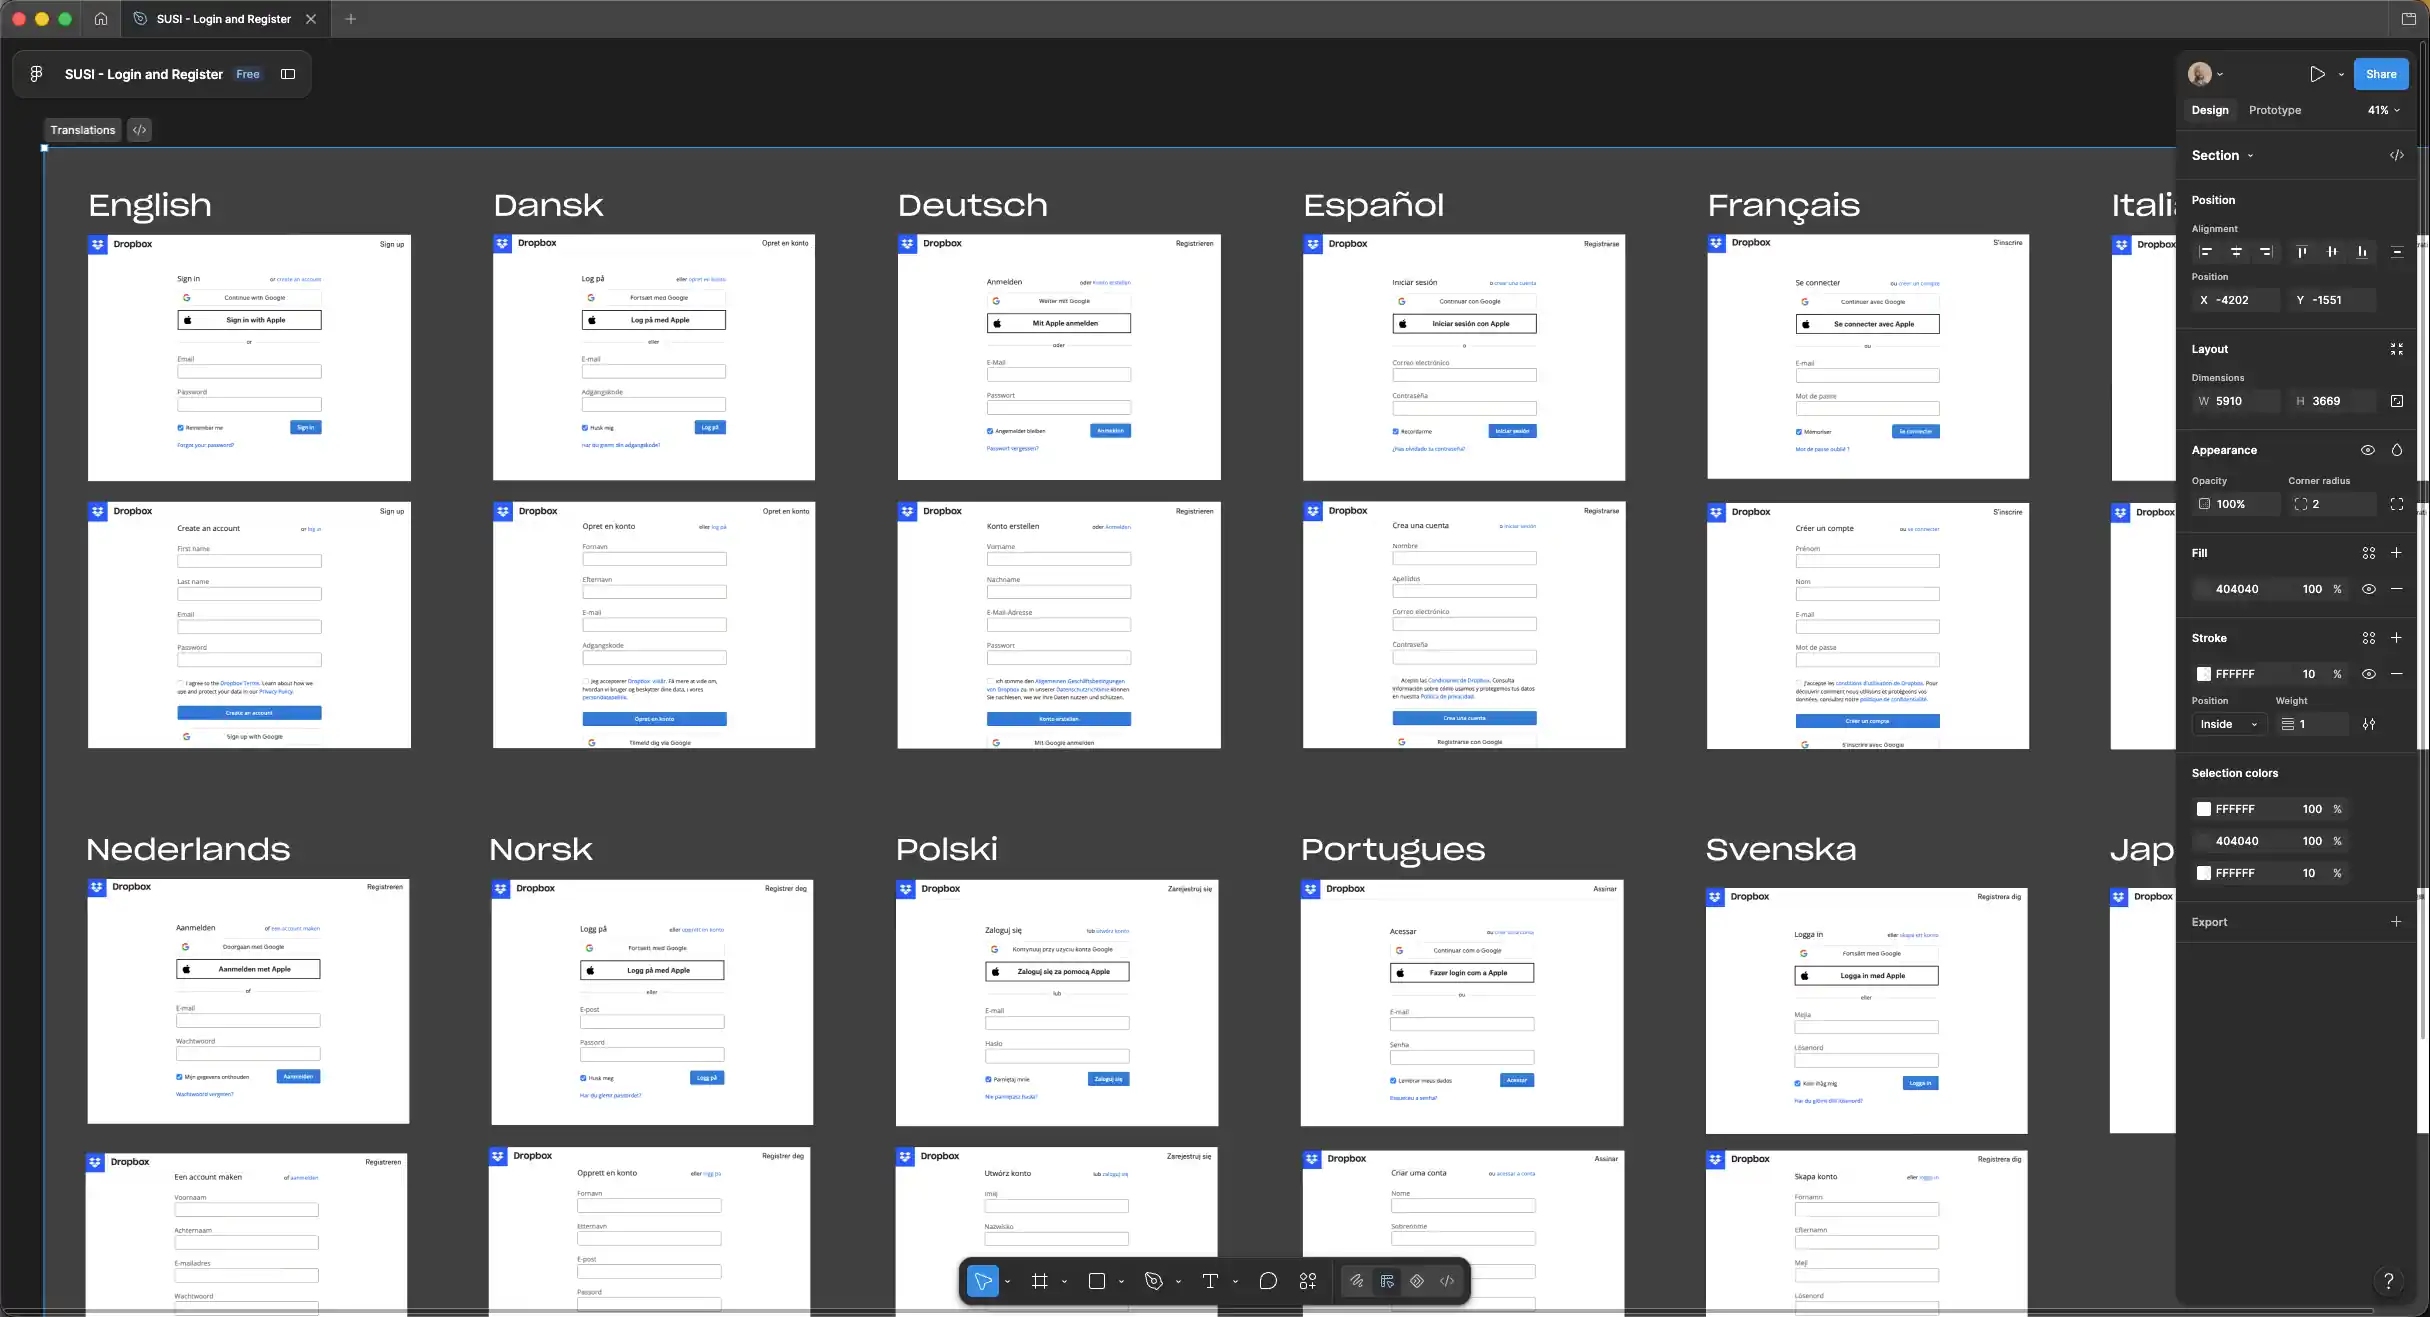Image resolution: width=2430 pixels, height=1317 pixels.
Task: Add a new stroke with plus icon
Action: pyautogui.click(x=2397, y=638)
